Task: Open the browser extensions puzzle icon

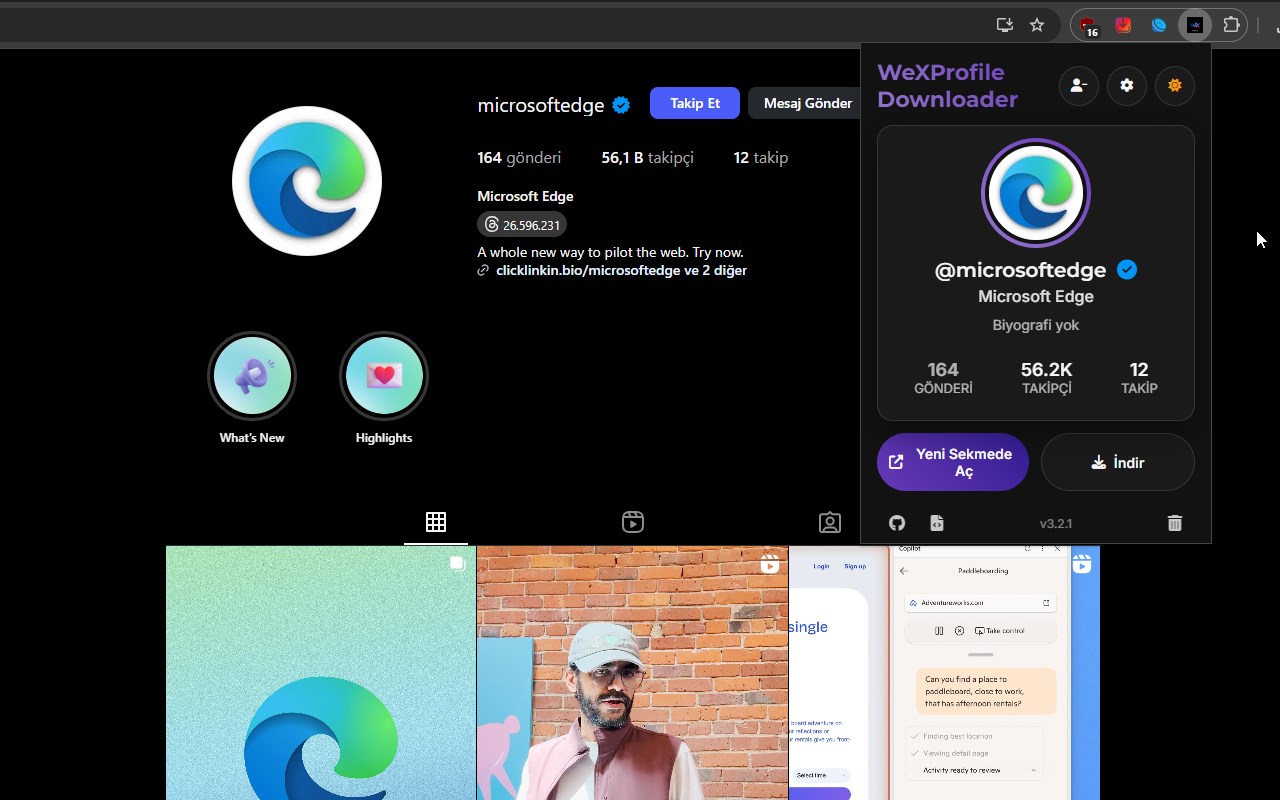Action: coord(1232,25)
